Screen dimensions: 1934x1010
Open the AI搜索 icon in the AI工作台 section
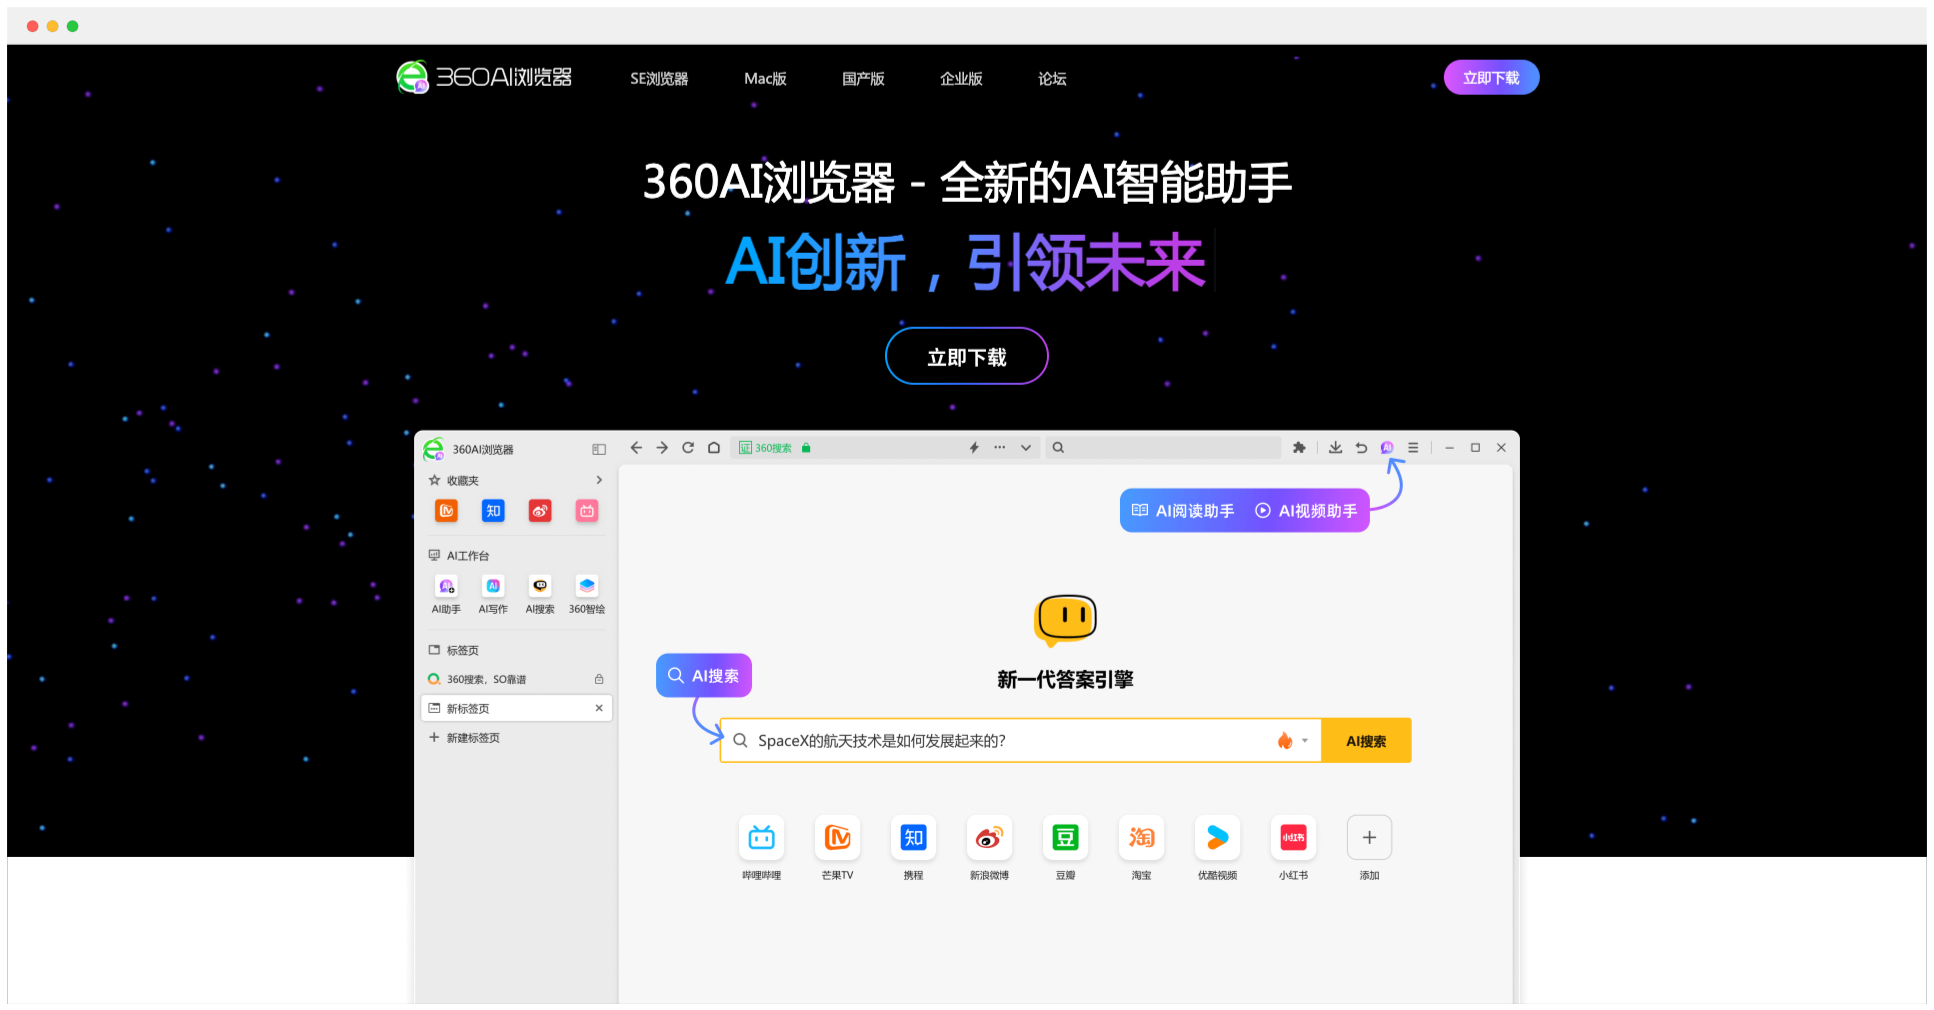(x=540, y=594)
